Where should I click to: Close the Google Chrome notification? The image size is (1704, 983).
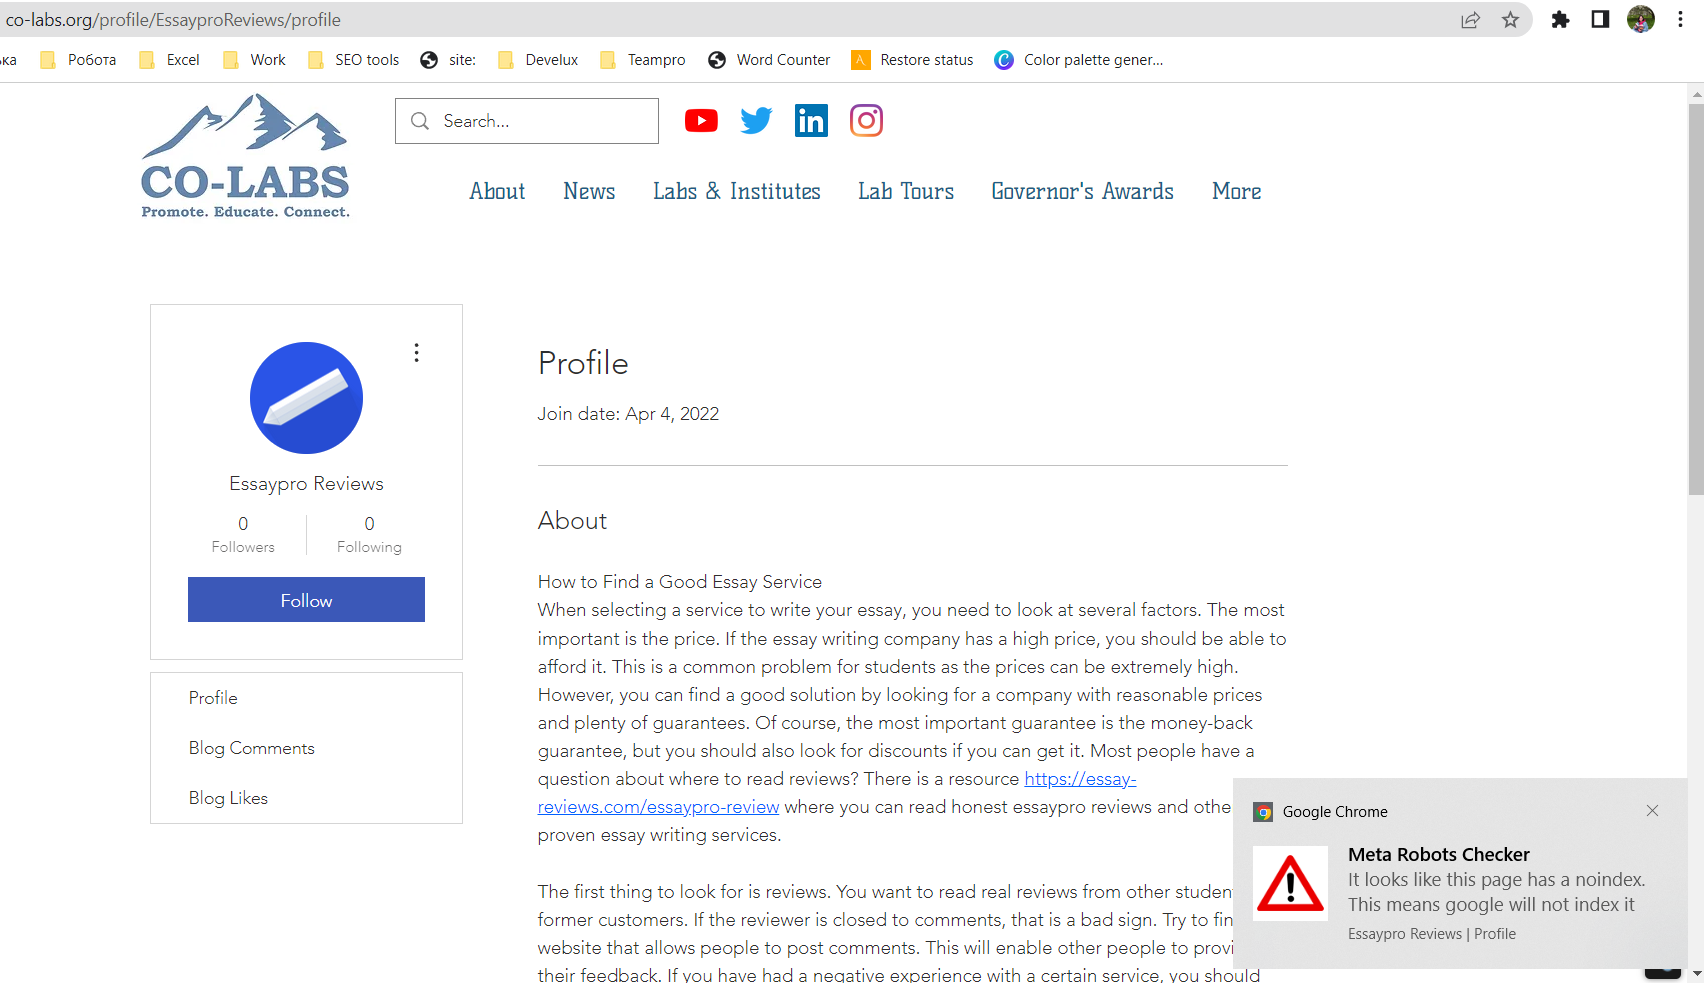click(x=1652, y=811)
